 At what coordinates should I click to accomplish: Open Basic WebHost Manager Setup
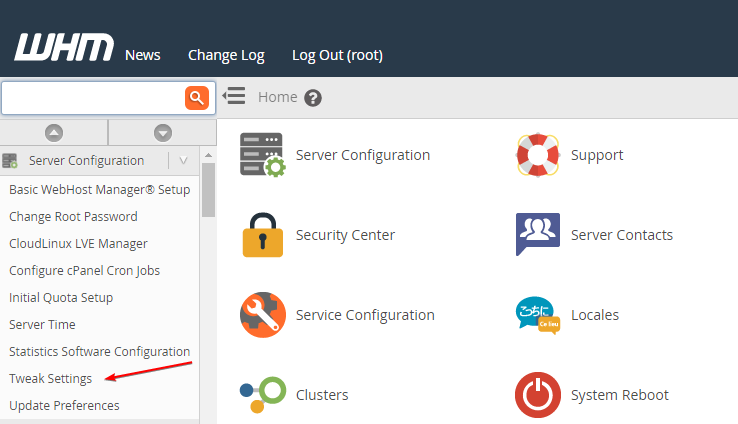point(100,190)
